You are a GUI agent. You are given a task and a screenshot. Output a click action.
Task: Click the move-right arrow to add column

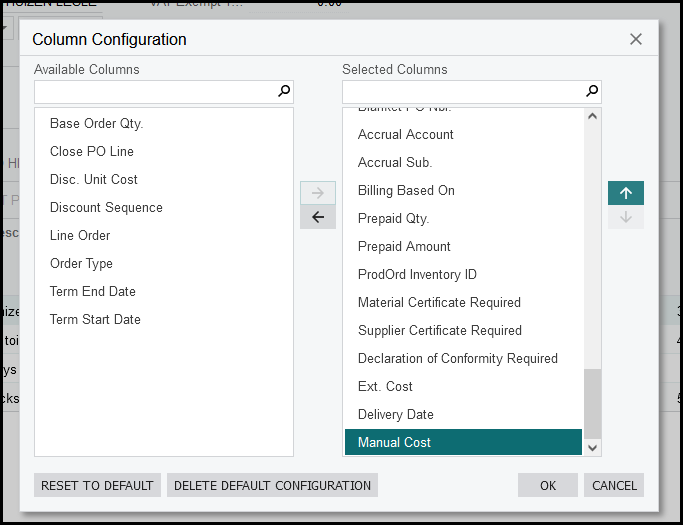pyautogui.click(x=318, y=193)
